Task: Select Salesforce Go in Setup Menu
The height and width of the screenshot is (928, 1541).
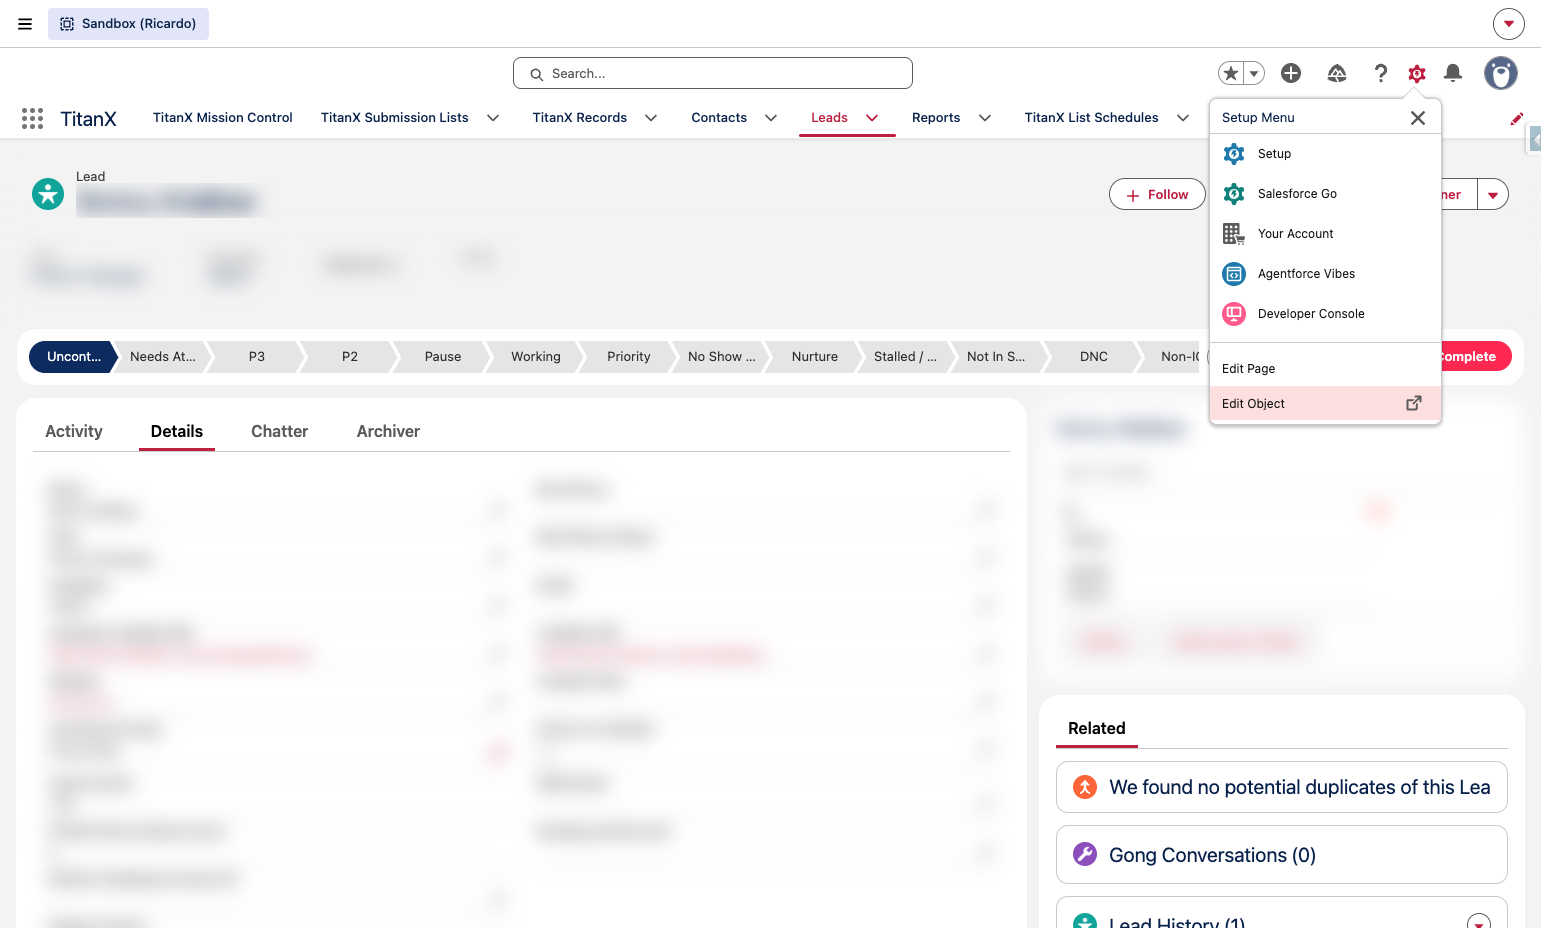Action: click(x=1325, y=194)
